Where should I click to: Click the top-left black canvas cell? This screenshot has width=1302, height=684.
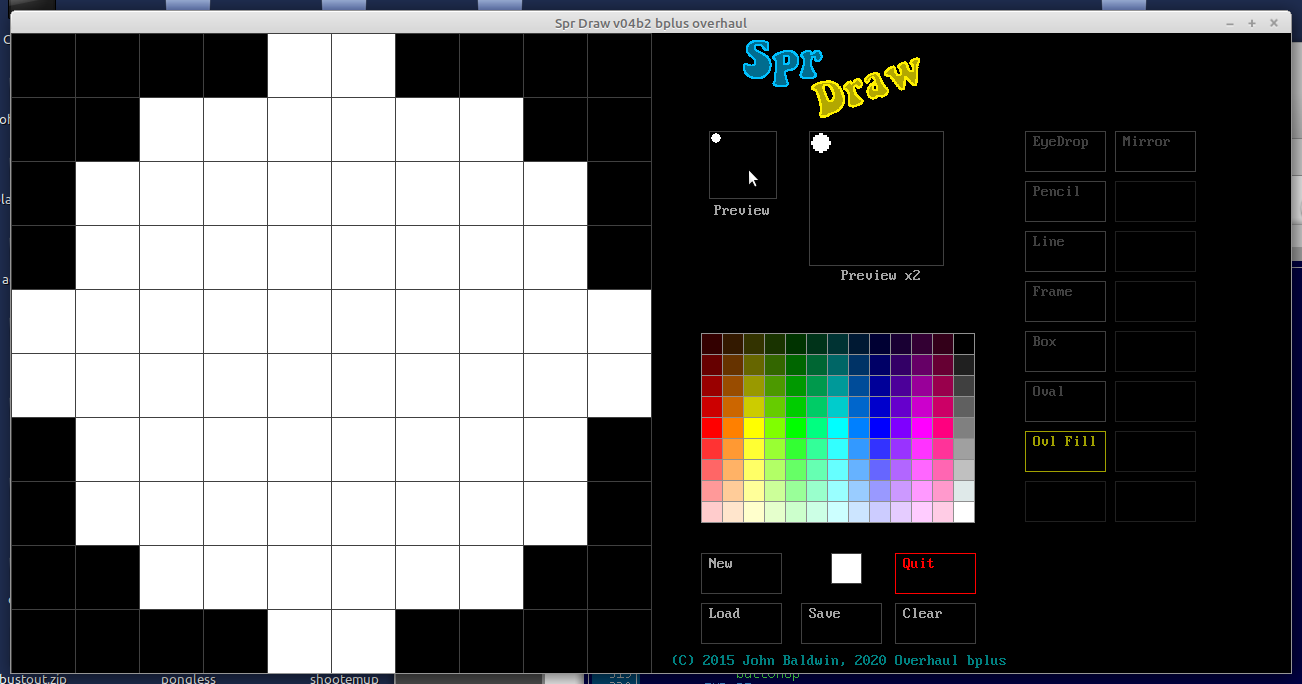point(43,65)
